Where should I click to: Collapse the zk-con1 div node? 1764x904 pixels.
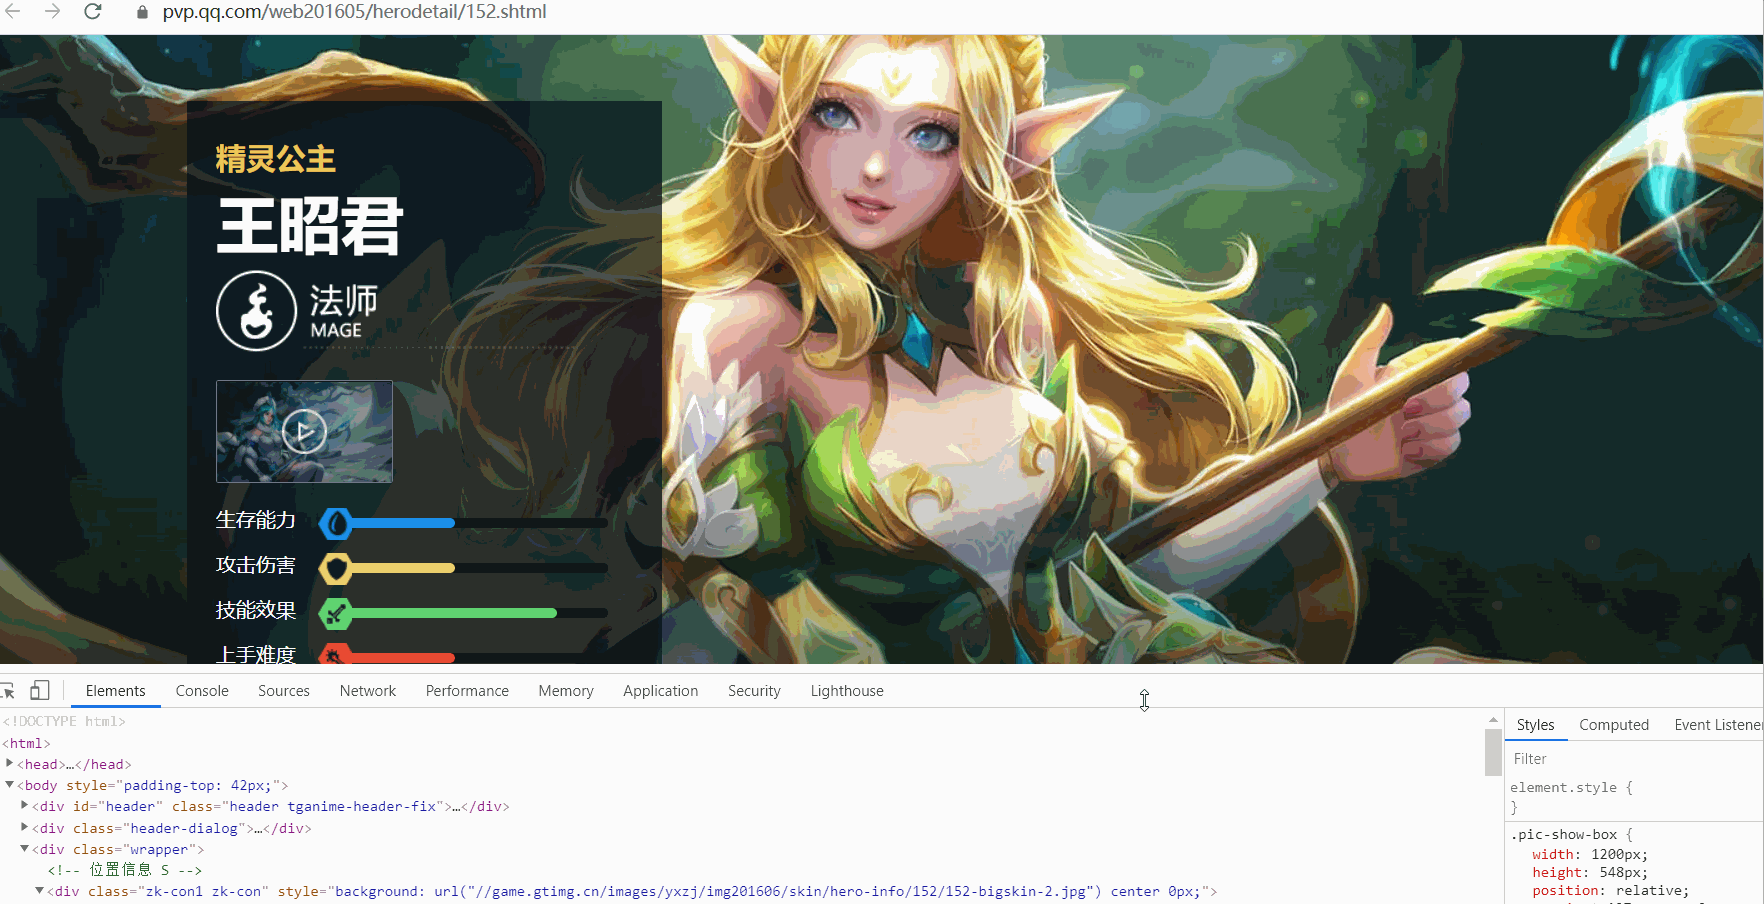[40, 890]
